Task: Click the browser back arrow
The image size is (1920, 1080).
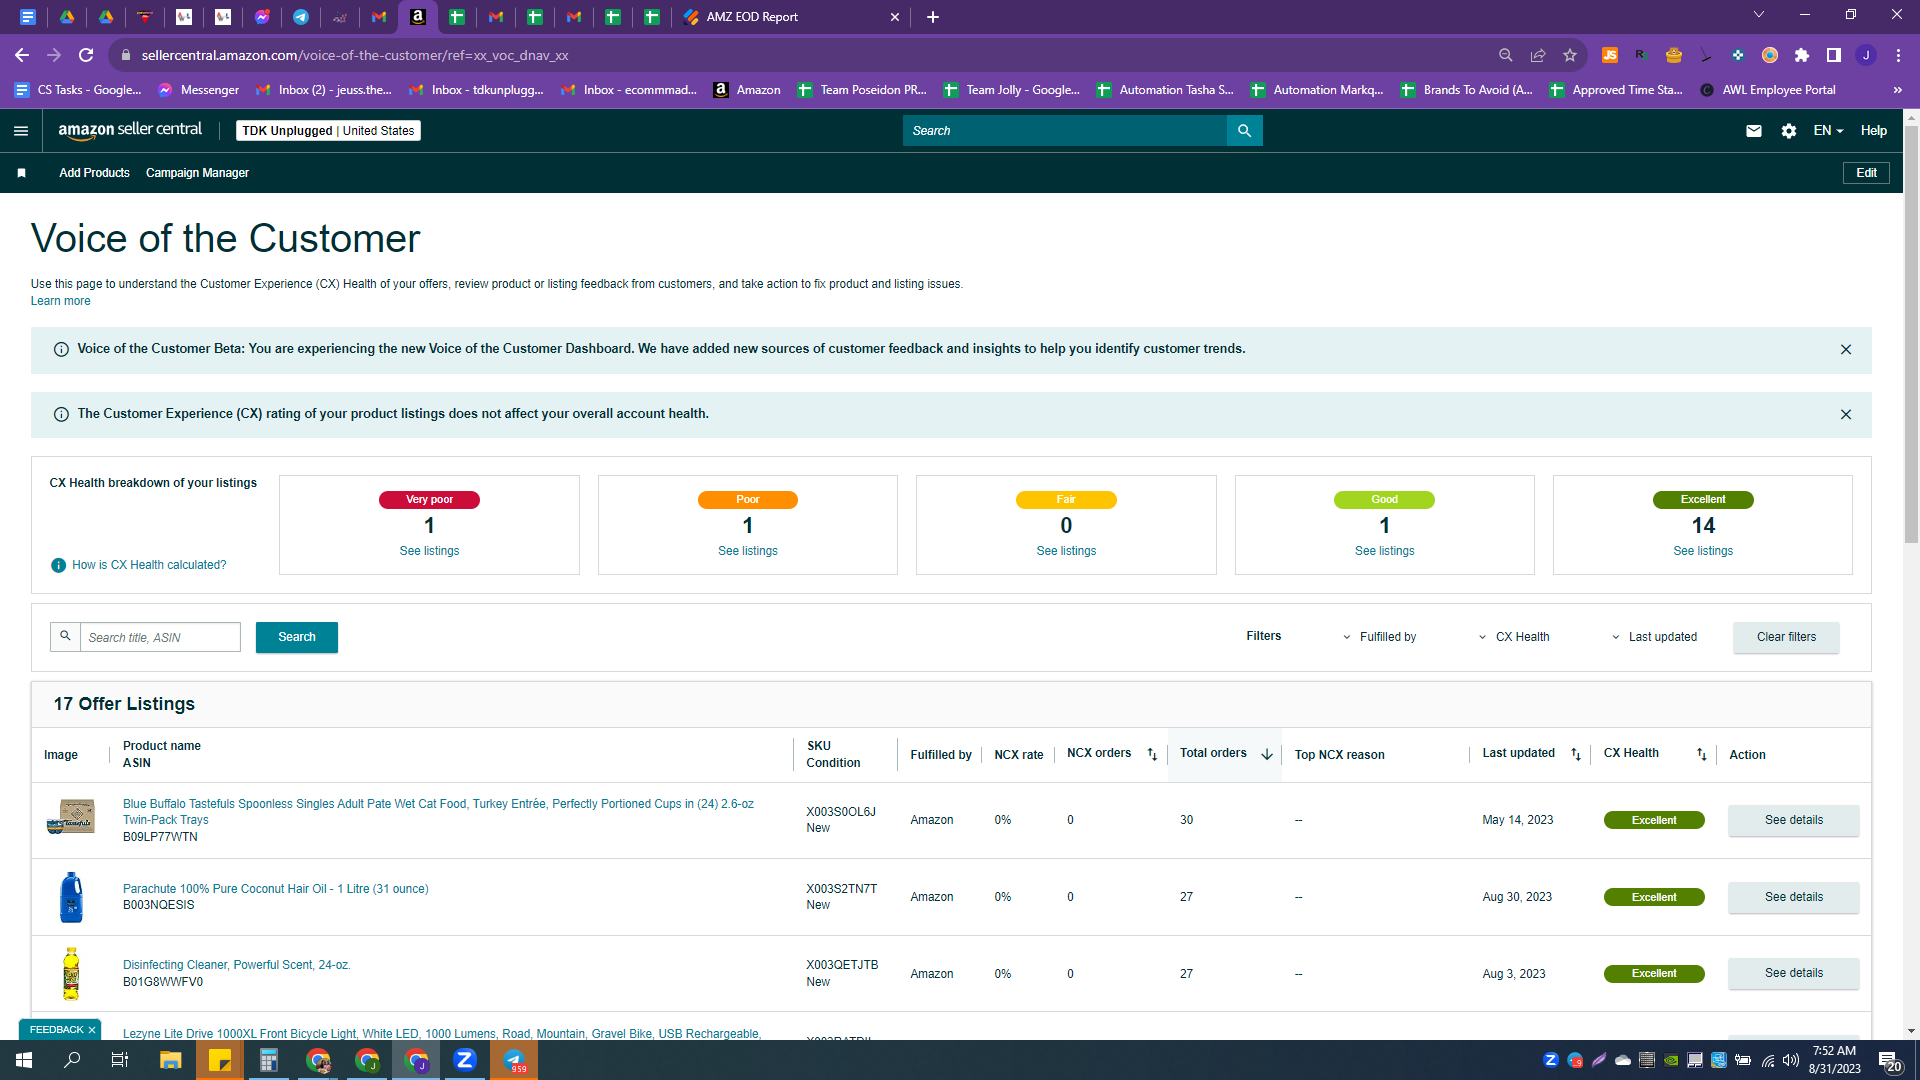Action: pos(22,55)
